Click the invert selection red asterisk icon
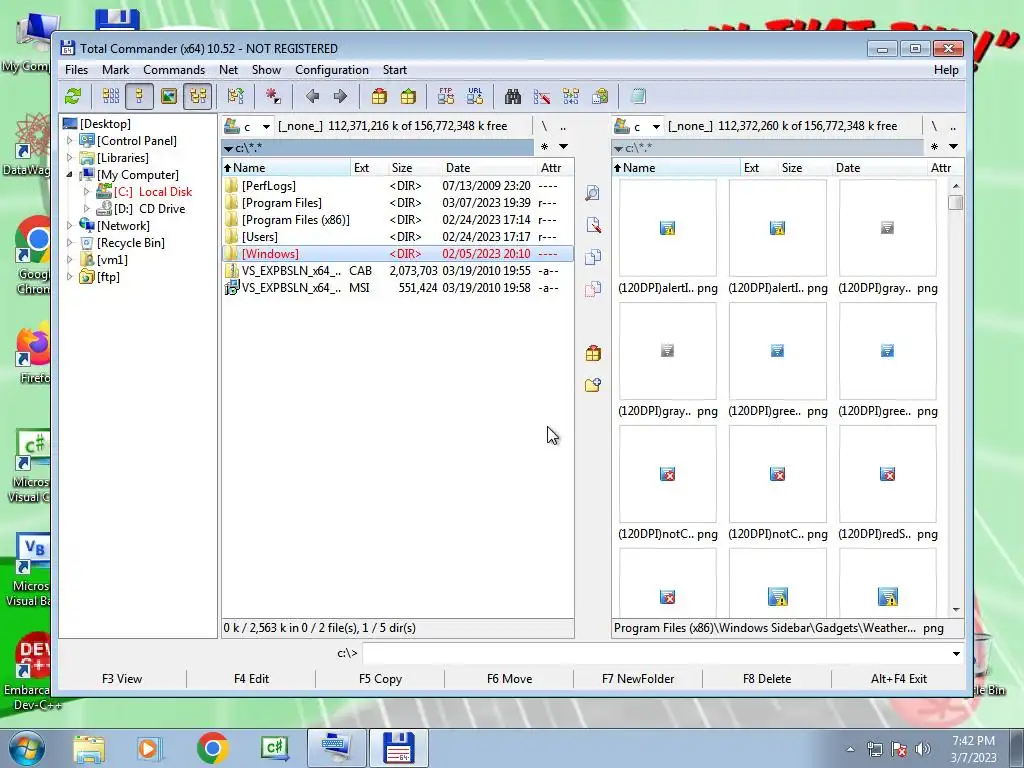This screenshot has width=1024, height=768. click(273, 97)
